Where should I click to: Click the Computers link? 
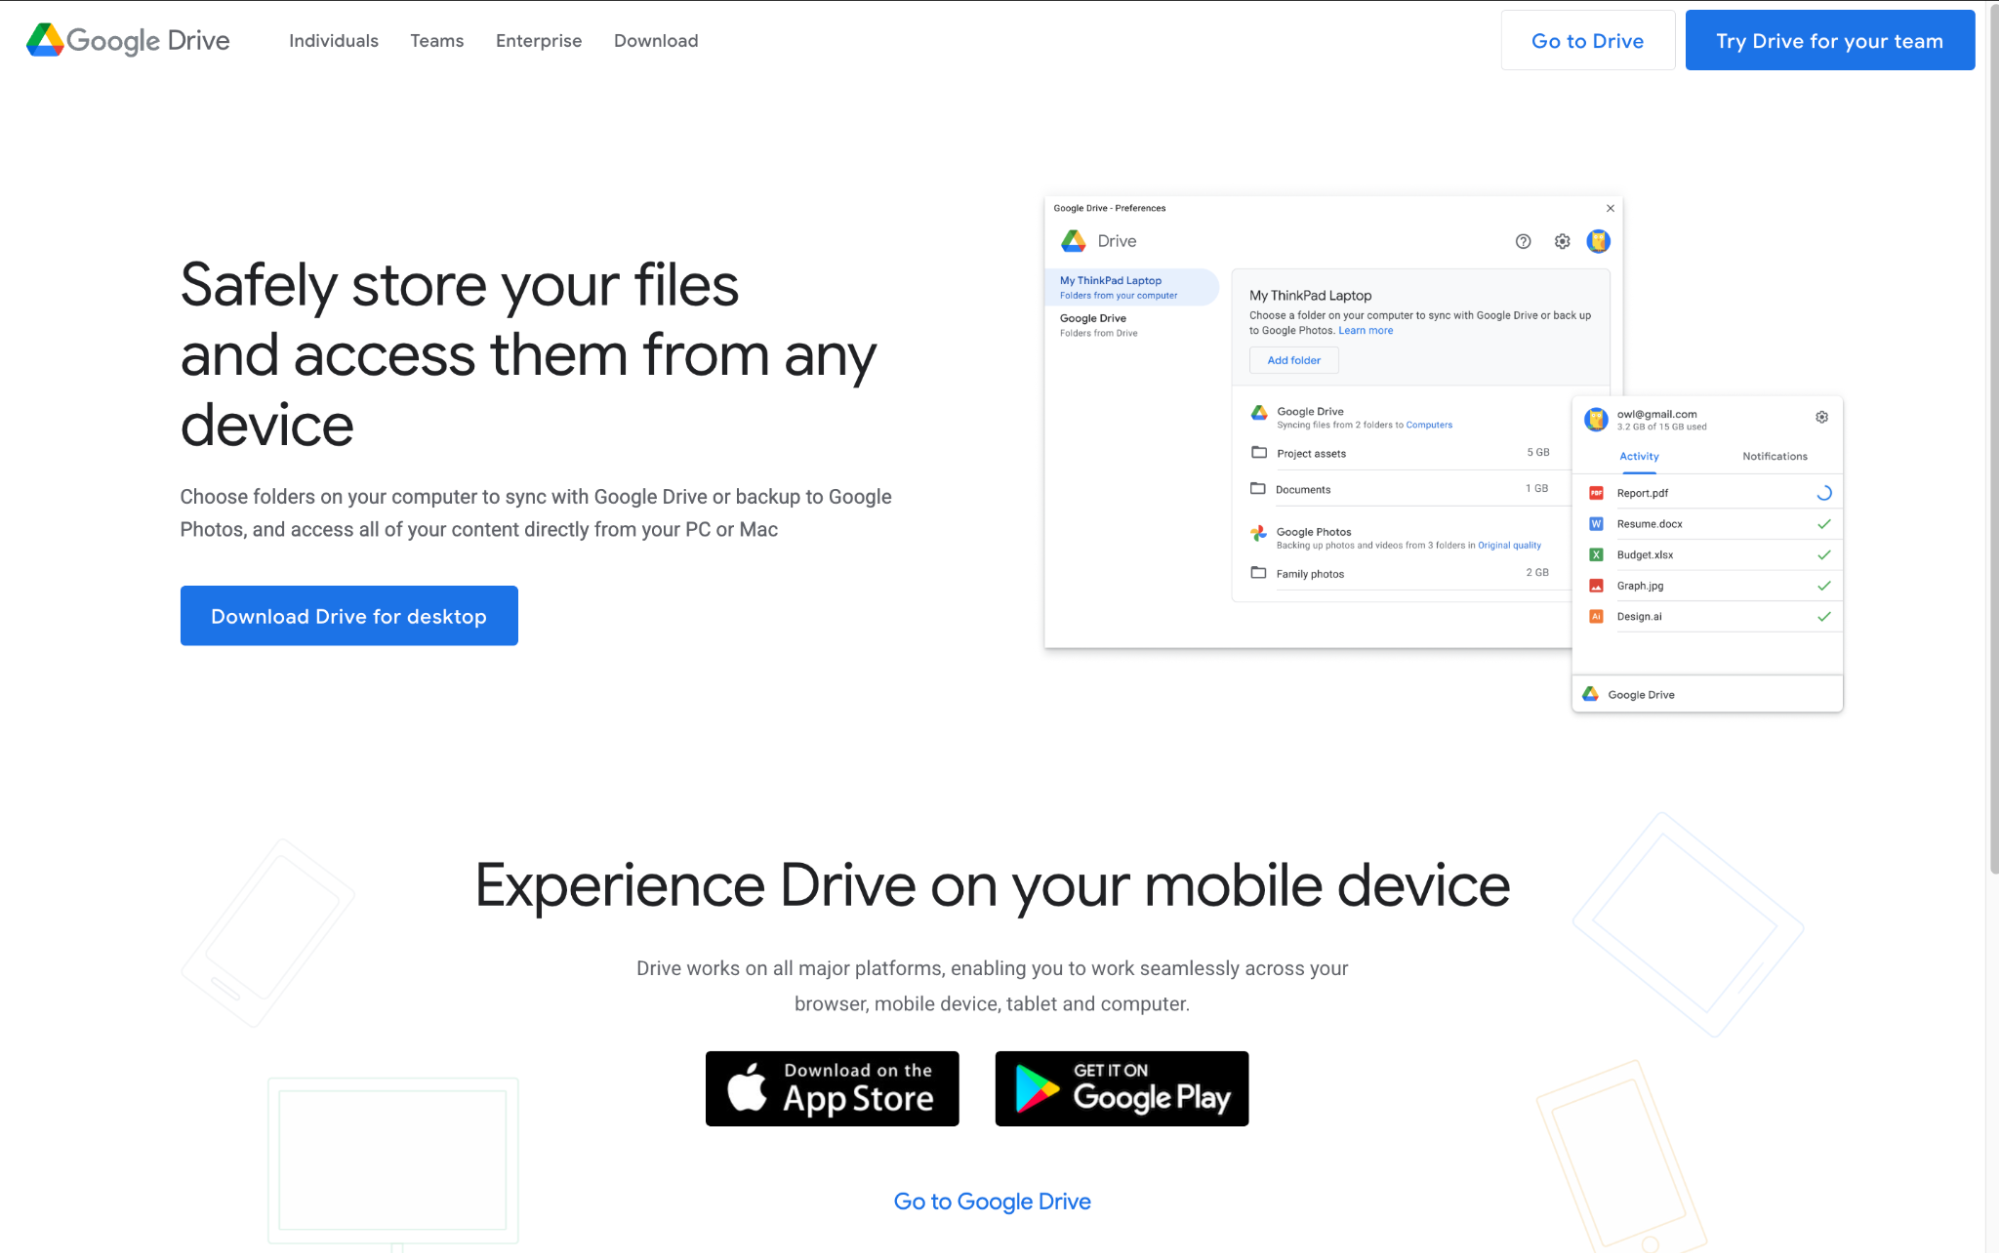point(1429,425)
